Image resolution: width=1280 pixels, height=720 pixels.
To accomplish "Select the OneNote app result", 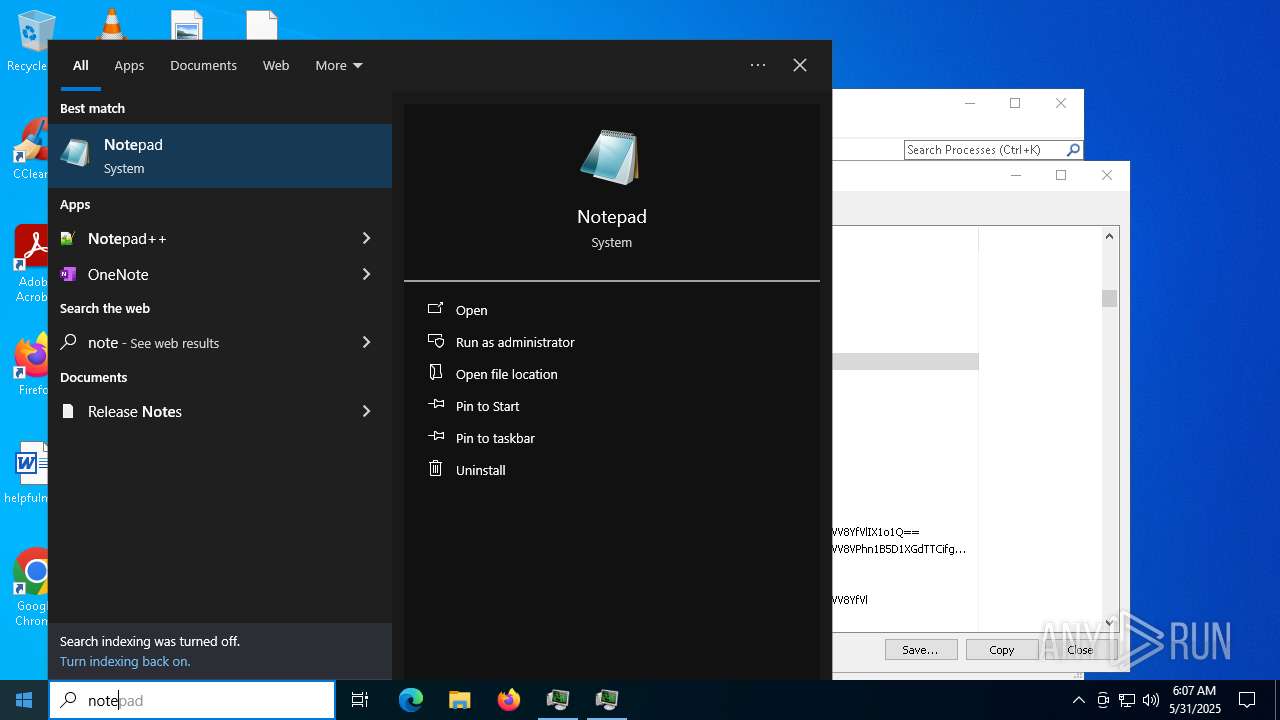I will click(220, 274).
